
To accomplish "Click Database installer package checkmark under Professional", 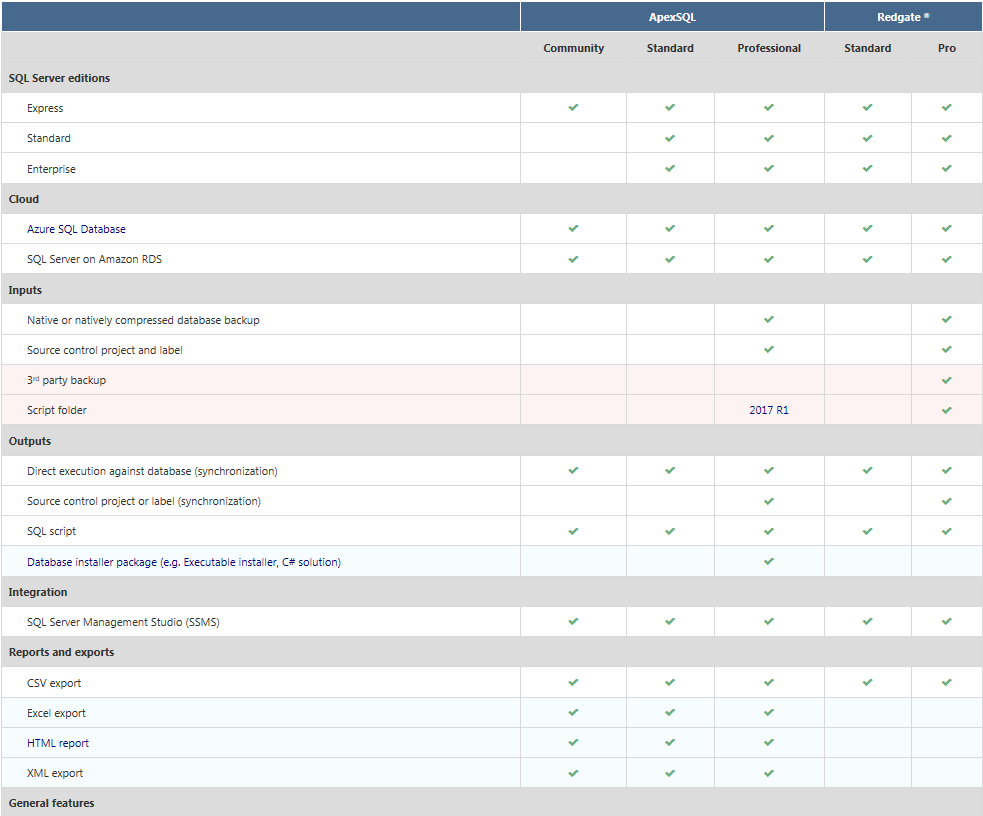I will click(769, 561).
